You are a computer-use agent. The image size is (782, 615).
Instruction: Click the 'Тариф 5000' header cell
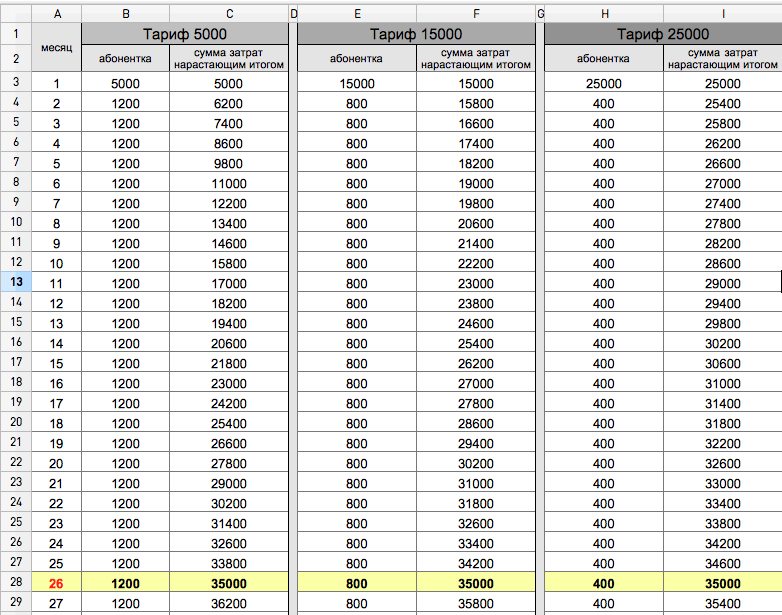[185, 34]
